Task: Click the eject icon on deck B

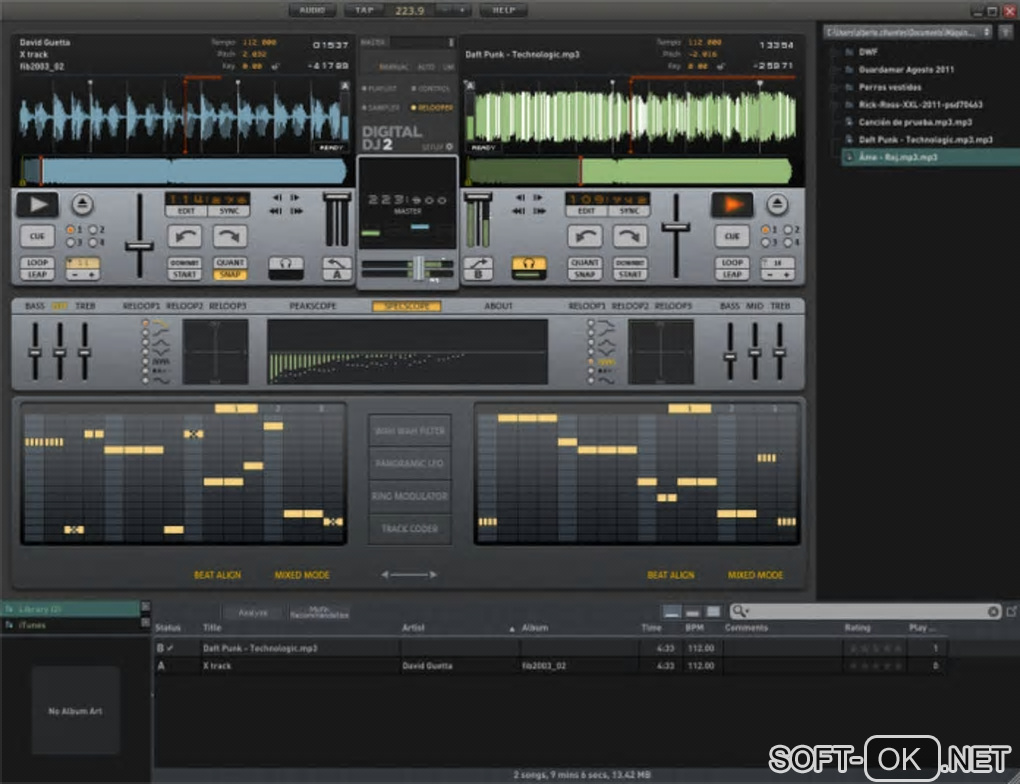Action: click(x=776, y=205)
